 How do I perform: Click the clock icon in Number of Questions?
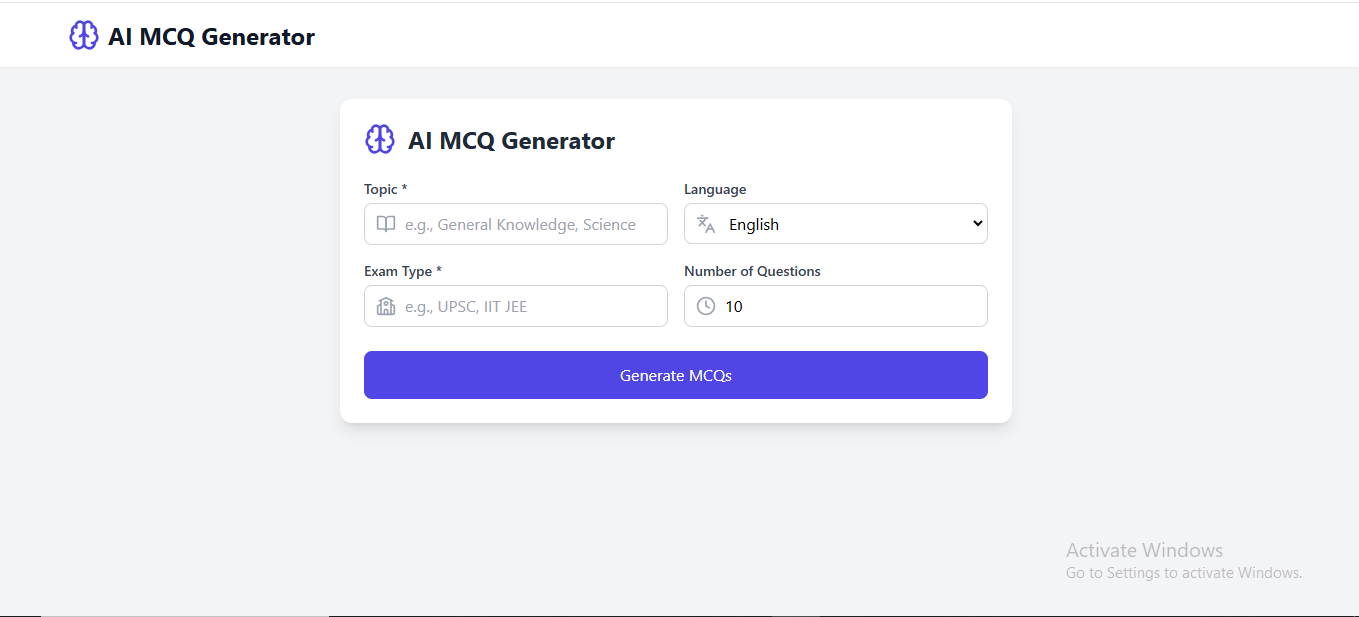(705, 306)
